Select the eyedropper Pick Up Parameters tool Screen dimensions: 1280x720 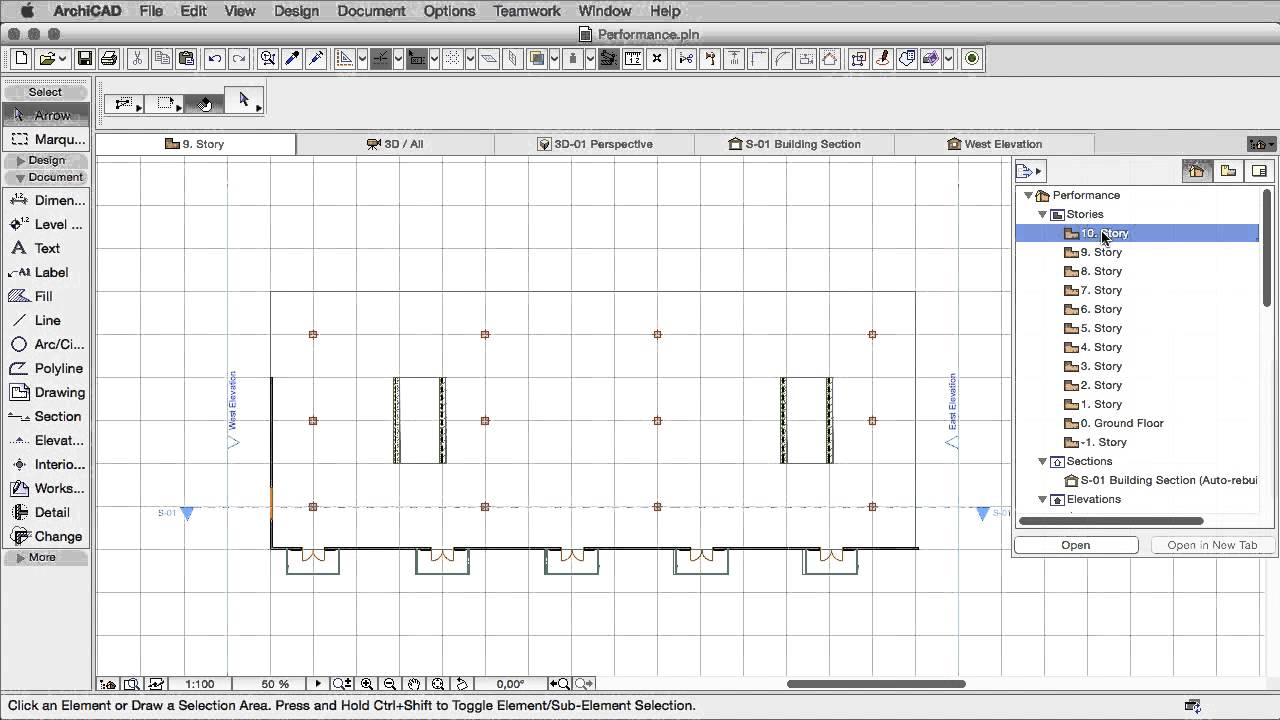pyautogui.click(x=292, y=59)
